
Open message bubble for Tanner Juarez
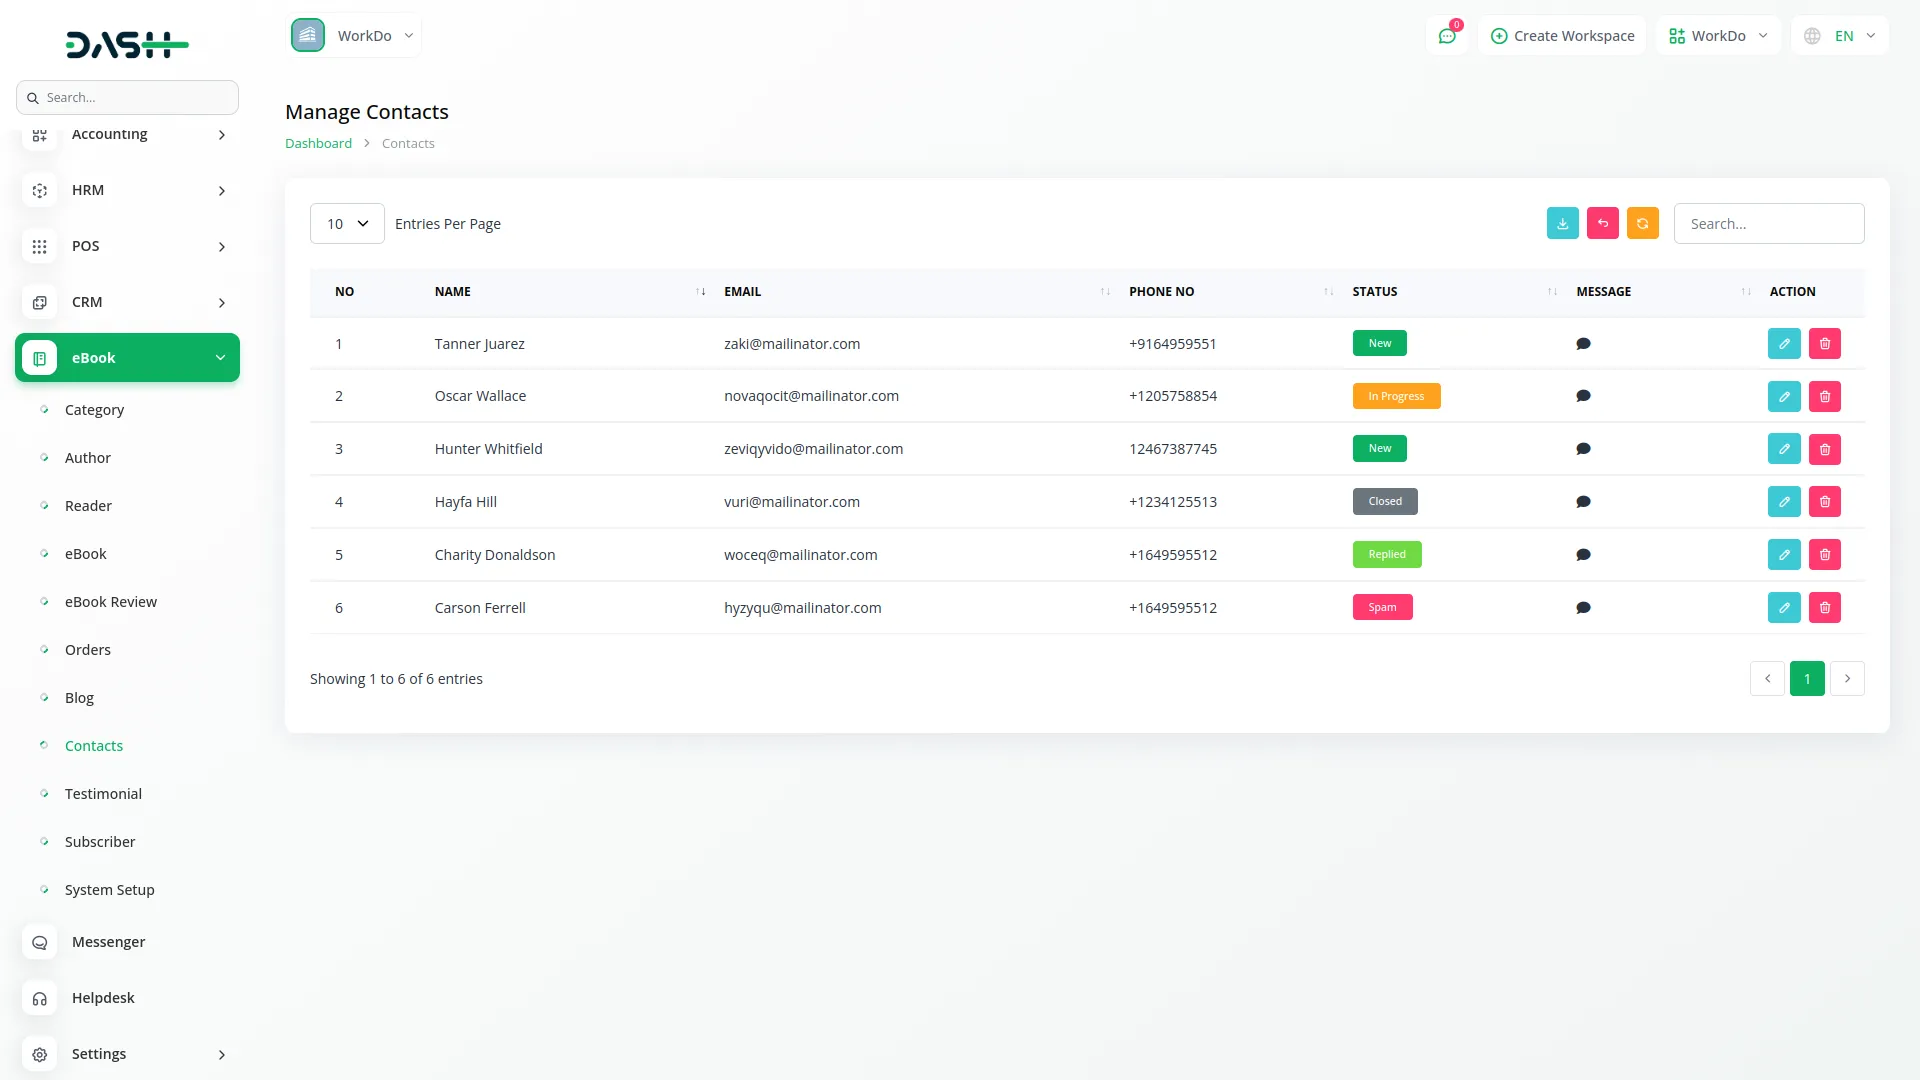coord(1583,344)
